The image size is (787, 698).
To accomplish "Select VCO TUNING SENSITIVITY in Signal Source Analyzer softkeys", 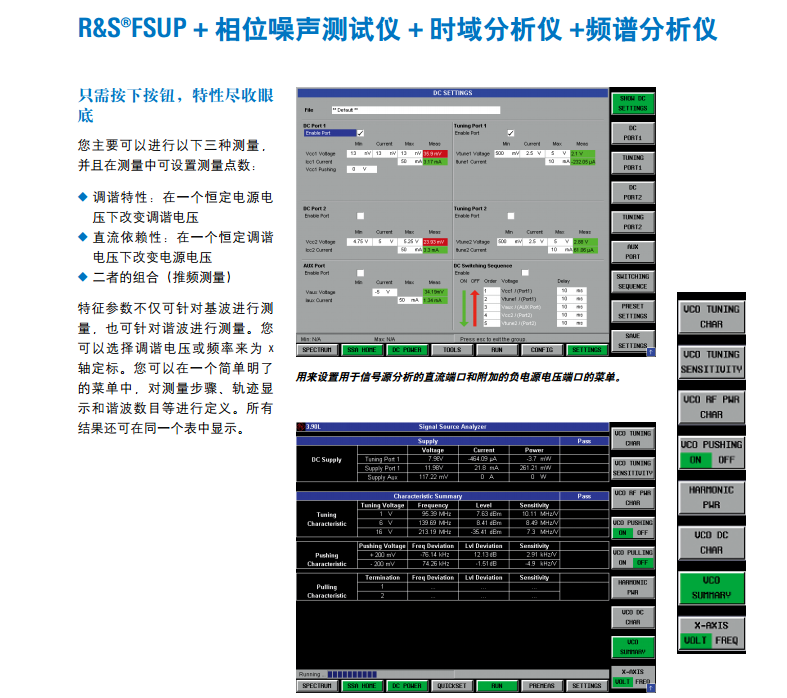I will pyautogui.click(x=632, y=468).
